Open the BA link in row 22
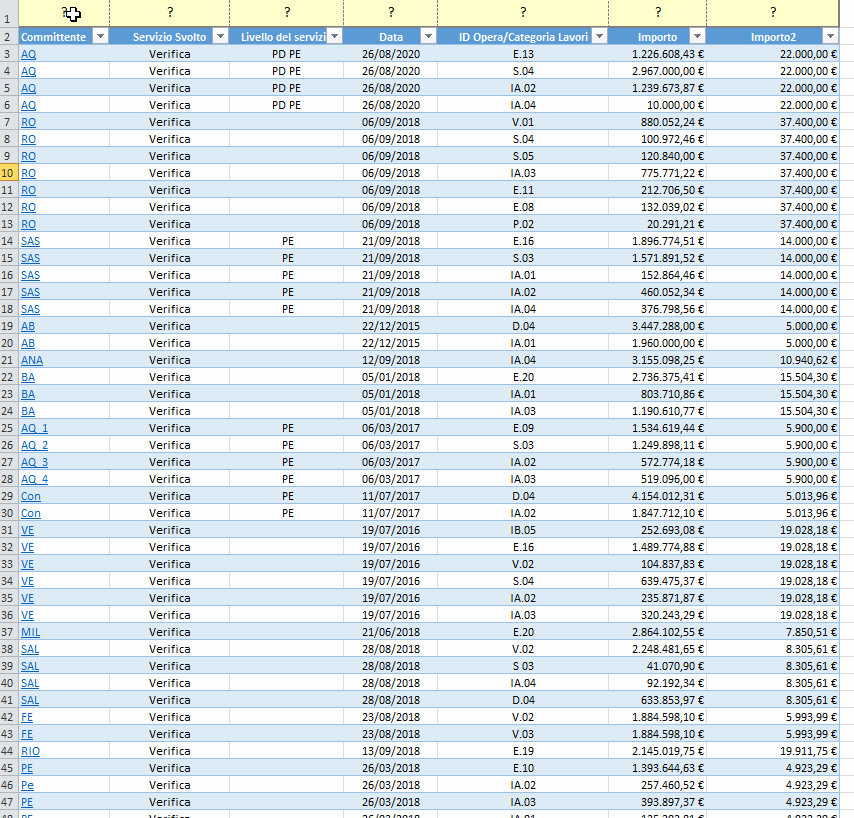Image resolution: width=854 pixels, height=818 pixels. (28, 377)
